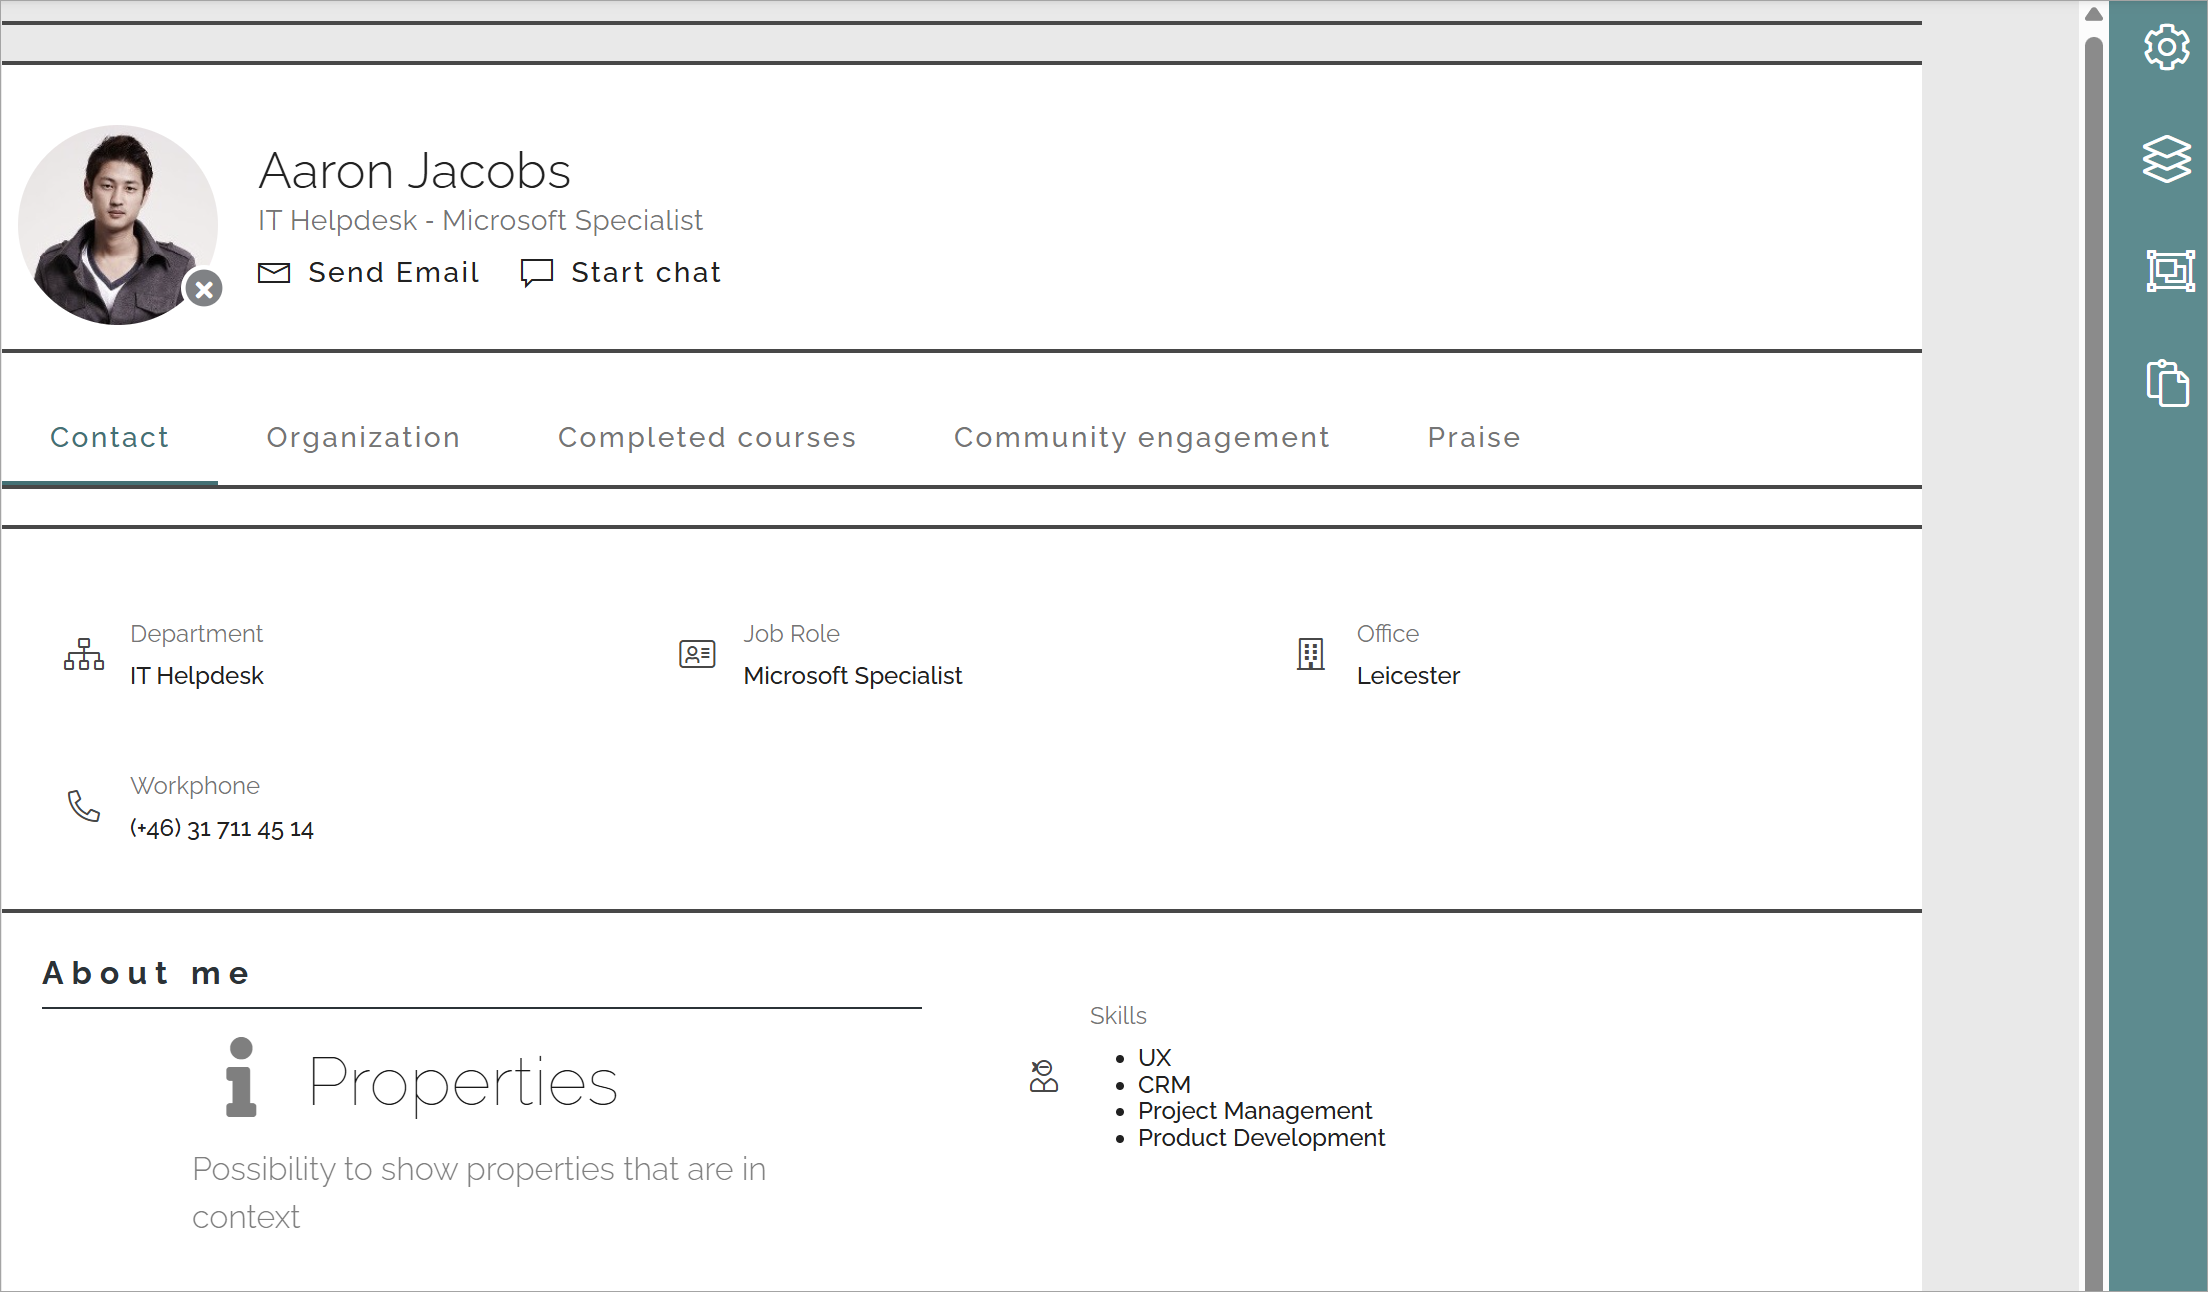Click the Department org chart icon
The image size is (2208, 1292).
pyautogui.click(x=84, y=655)
